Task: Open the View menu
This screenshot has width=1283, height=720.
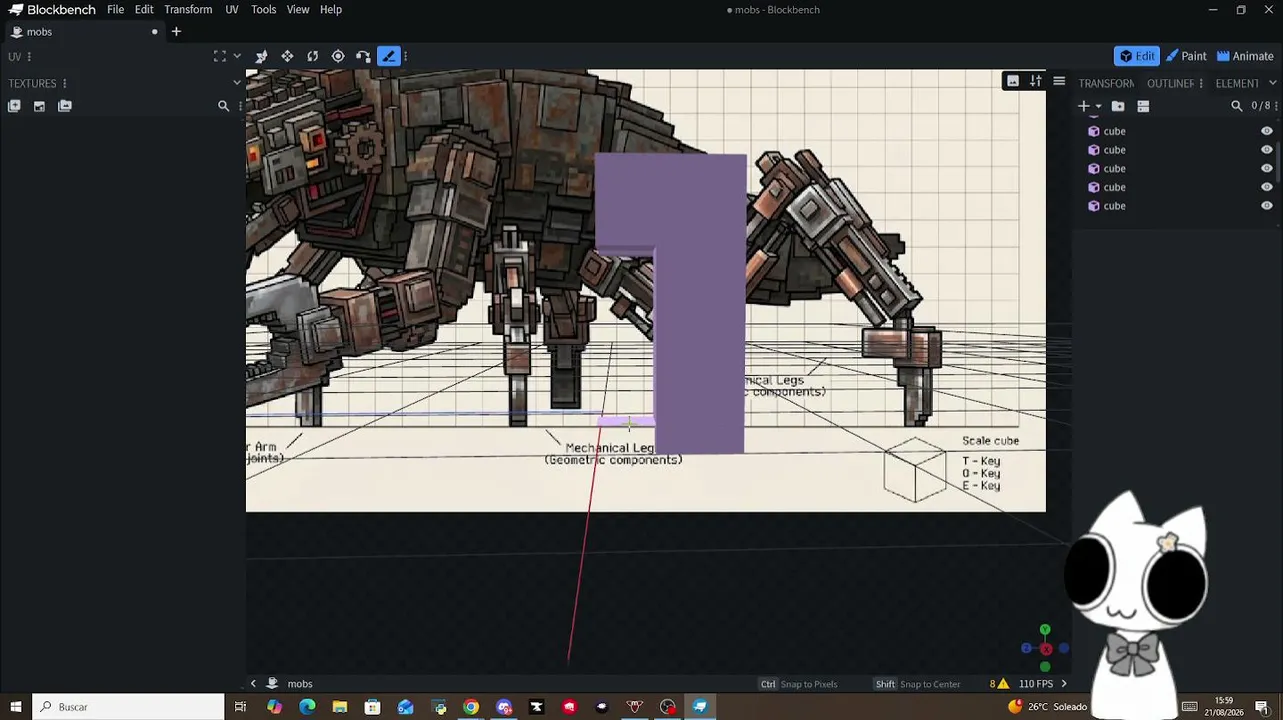Action: pyautogui.click(x=298, y=10)
